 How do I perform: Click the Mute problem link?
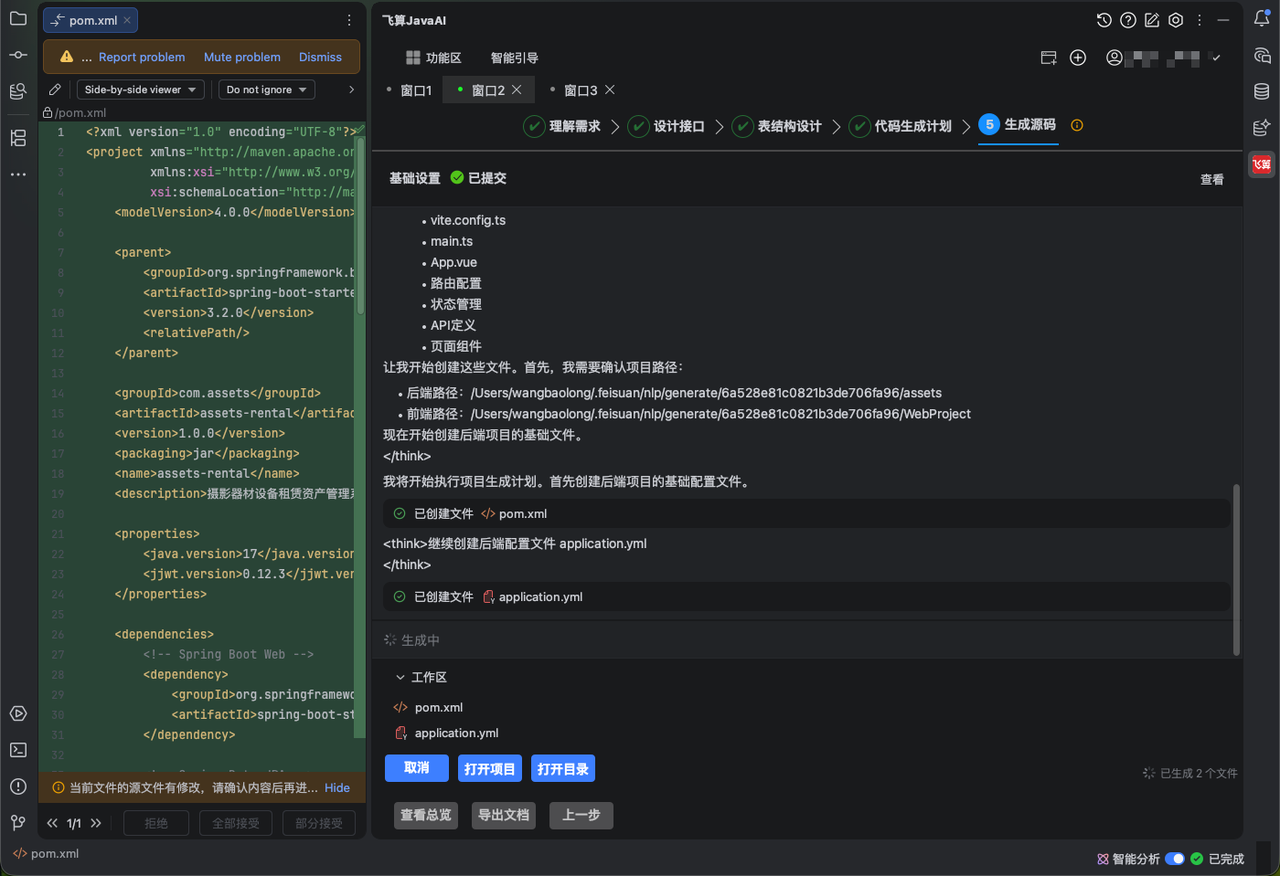tap(242, 57)
